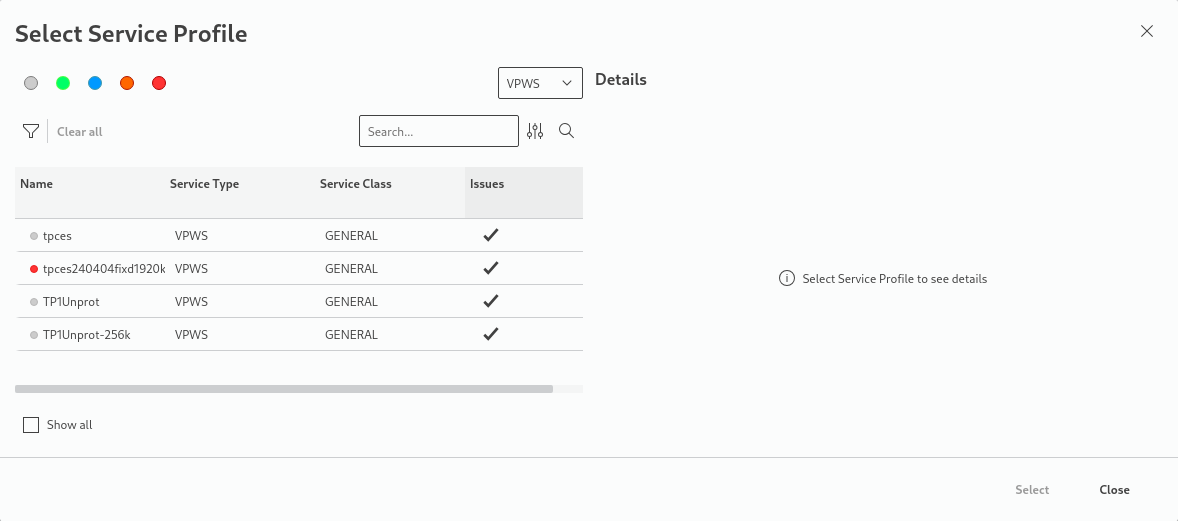Open the VPWS service type dropdown

pyautogui.click(x=540, y=83)
